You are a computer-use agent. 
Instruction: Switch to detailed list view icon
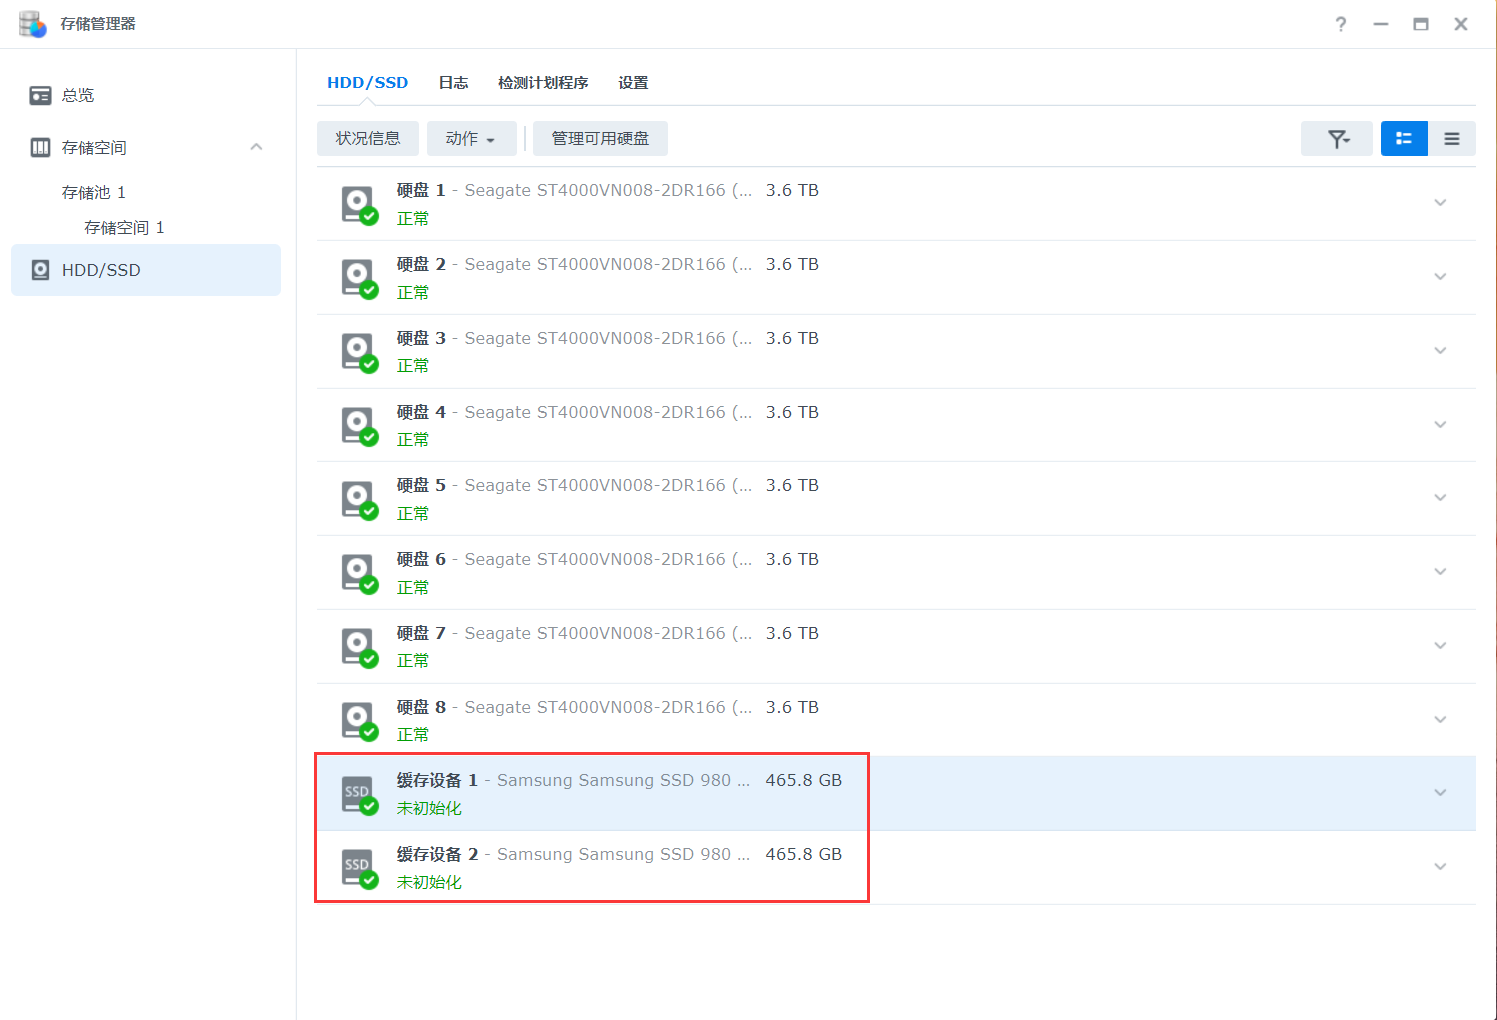1403,139
